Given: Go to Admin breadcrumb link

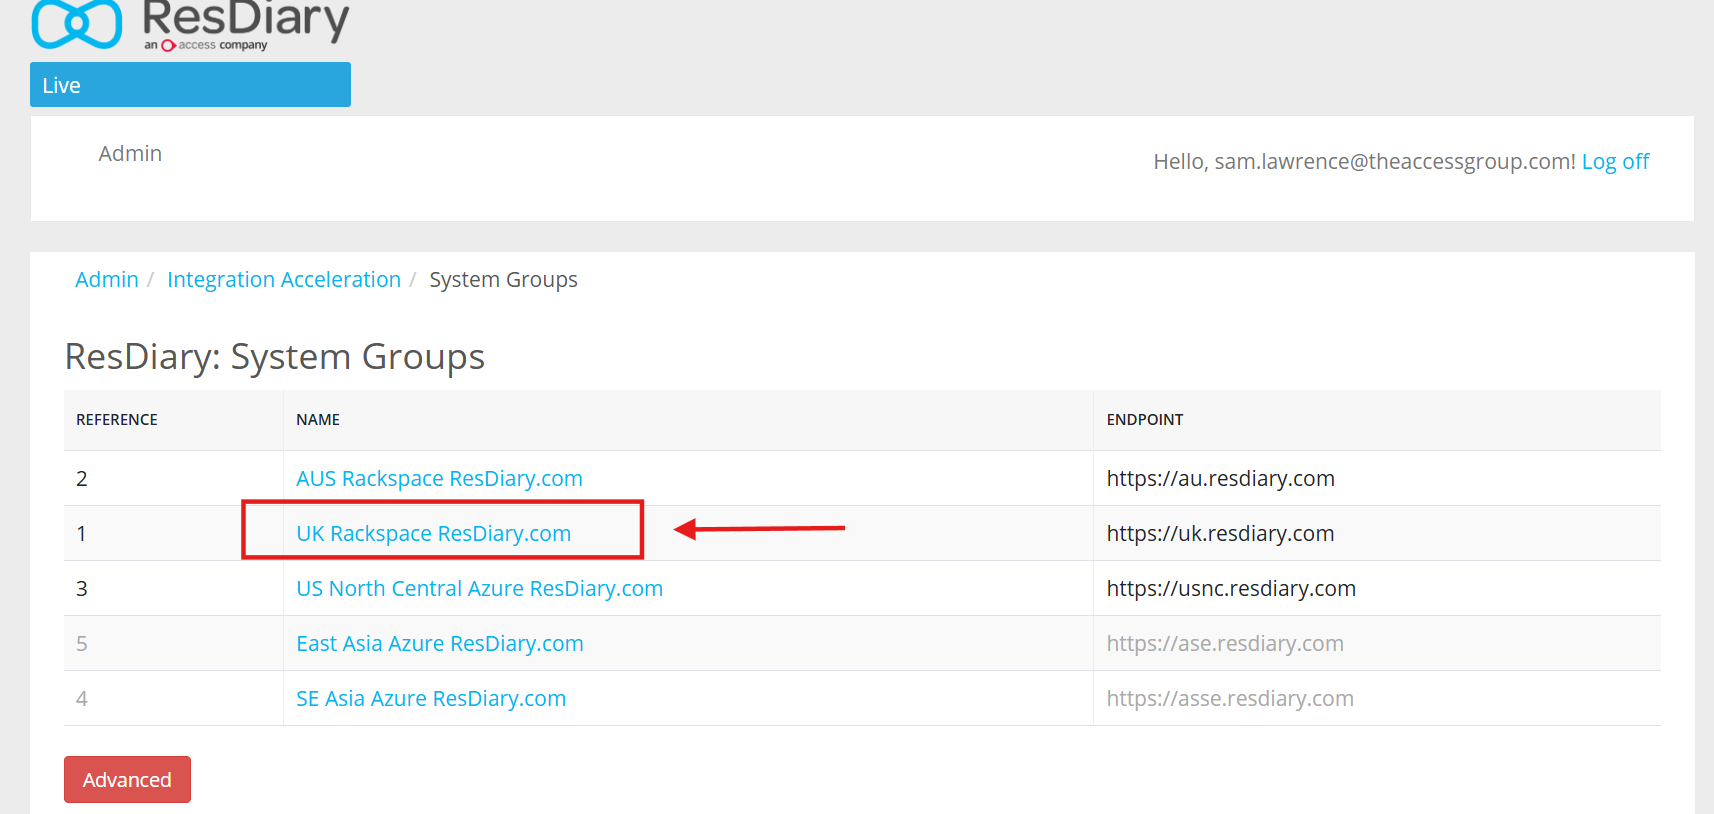Looking at the screenshot, I should click(x=107, y=280).
